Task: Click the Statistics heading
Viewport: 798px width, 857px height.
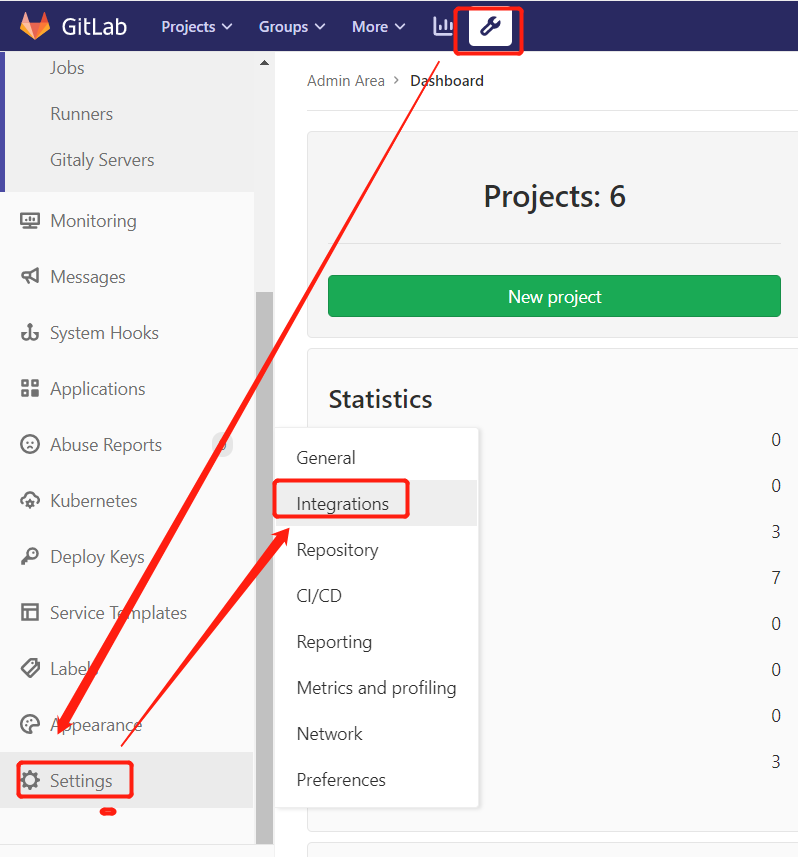Action: [x=380, y=399]
